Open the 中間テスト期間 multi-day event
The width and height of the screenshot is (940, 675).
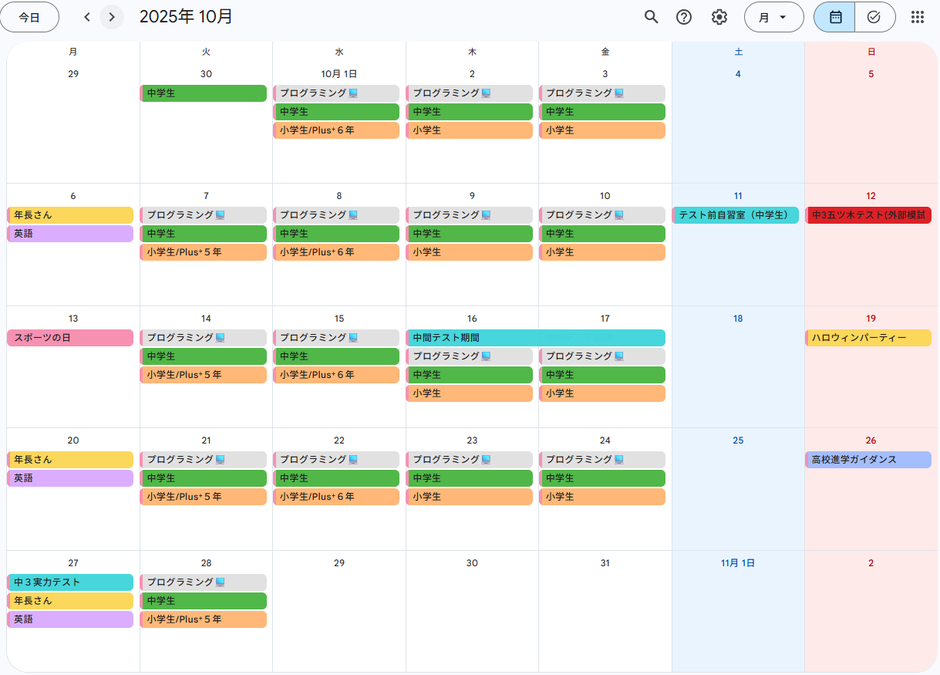[535, 338]
